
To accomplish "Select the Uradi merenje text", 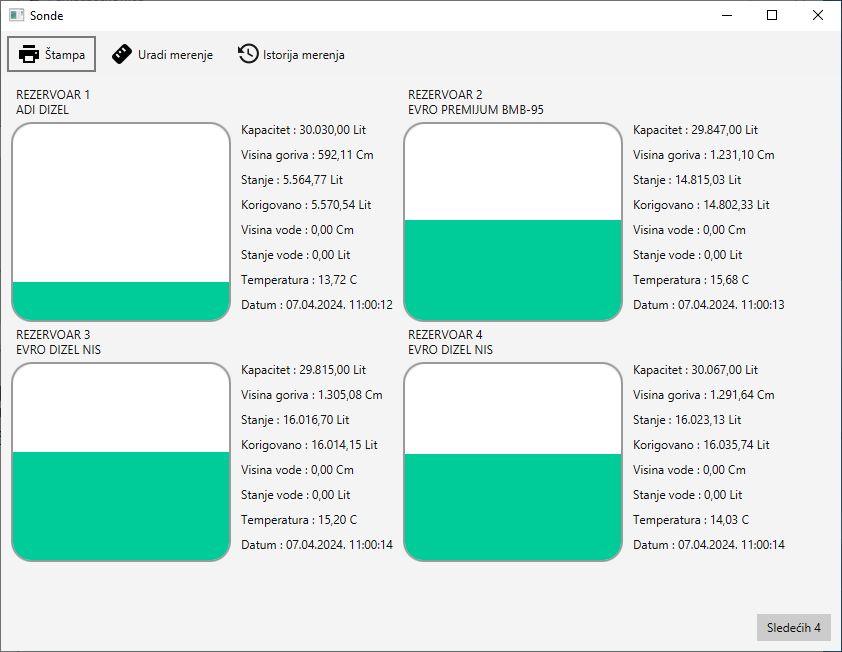I will [175, 55].
